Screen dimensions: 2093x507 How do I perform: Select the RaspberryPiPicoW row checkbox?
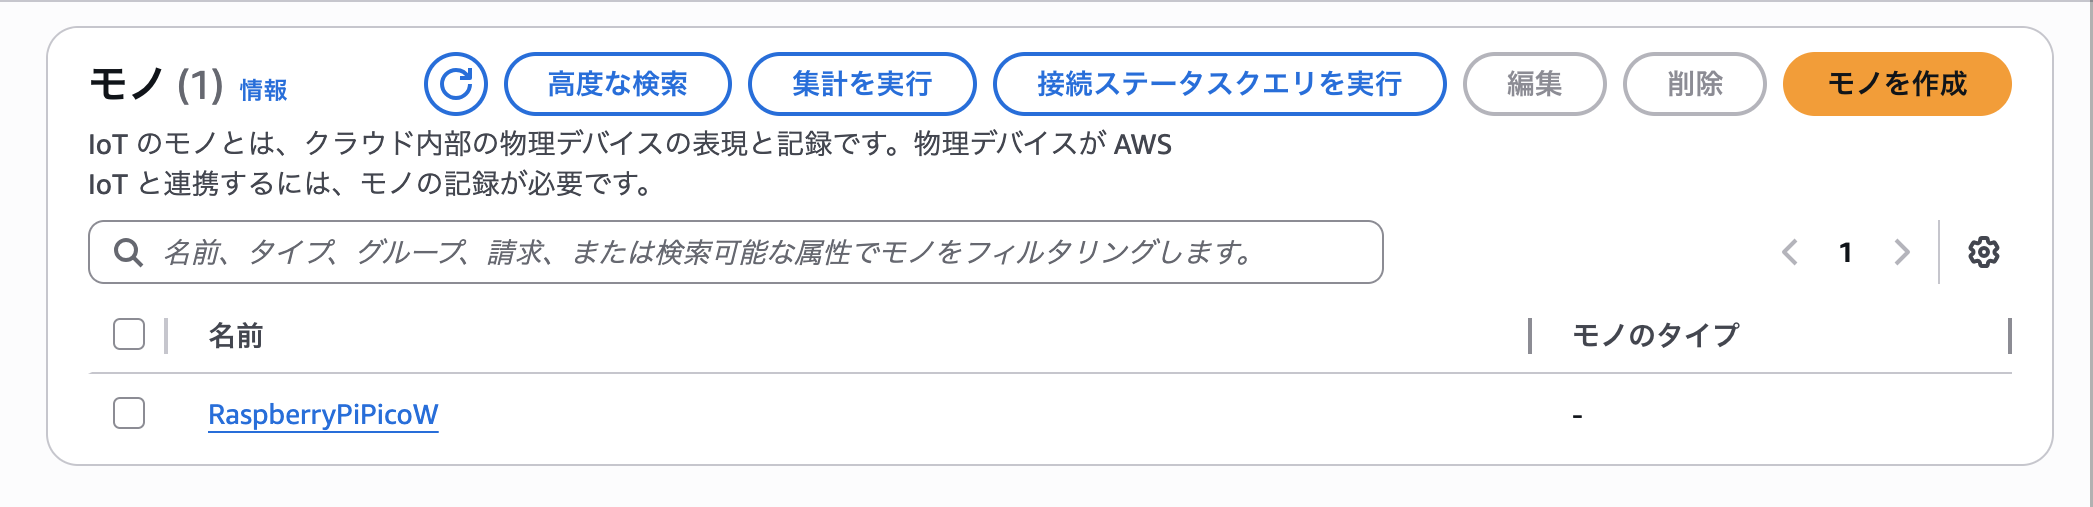[x=129, y=413]
